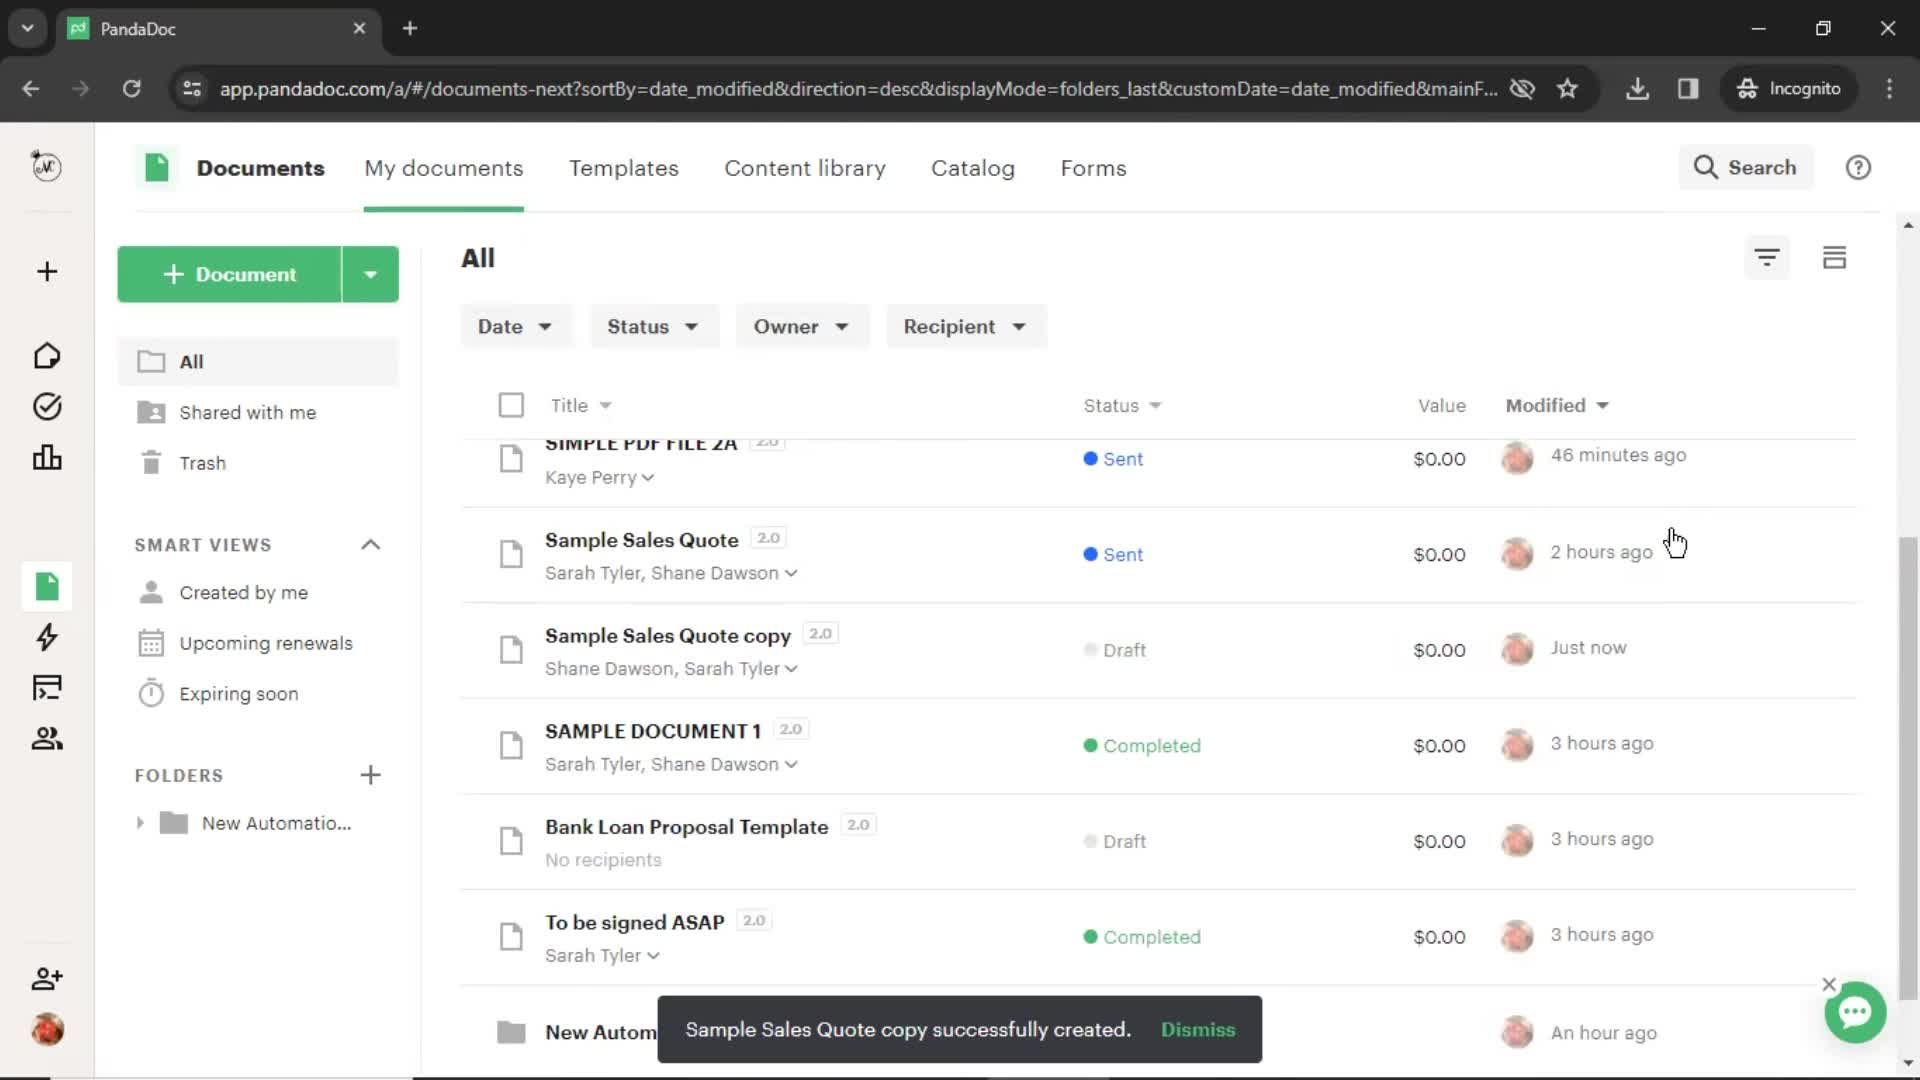Switch to the Templates tab
Screen dimensions: 1920x1080
point(624,167)
